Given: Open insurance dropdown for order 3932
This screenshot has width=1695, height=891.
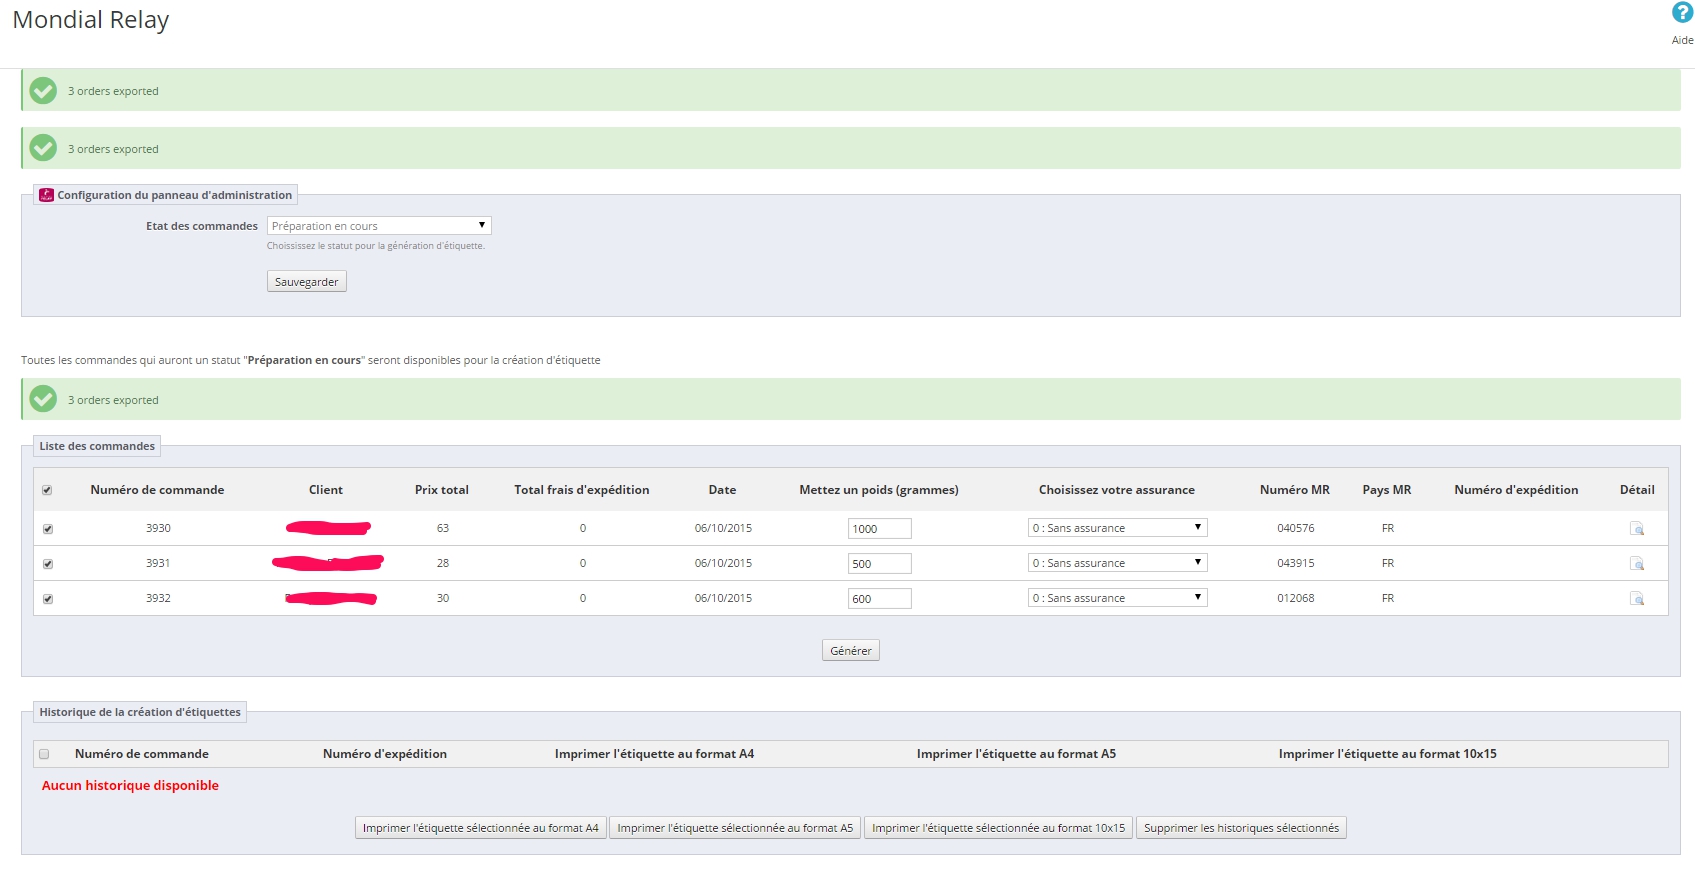Looking at the screenshot, I should (1117, 598).
